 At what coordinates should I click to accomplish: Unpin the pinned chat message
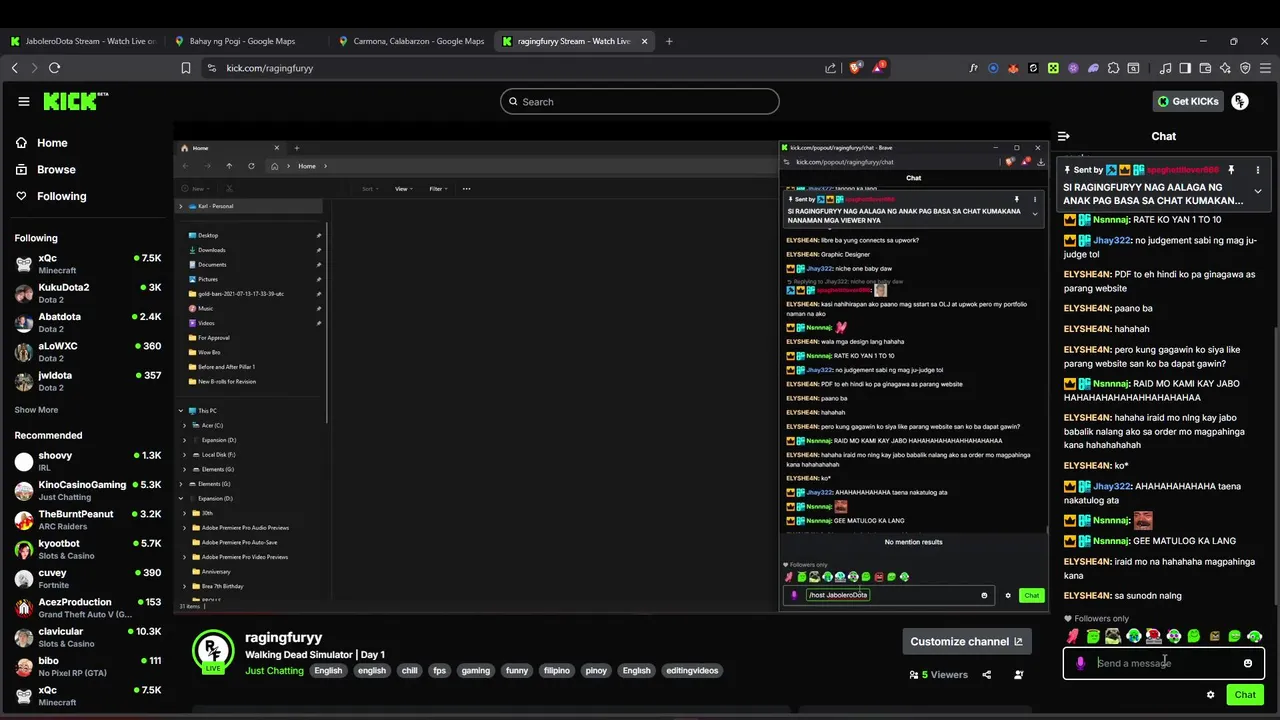pyautogui.click(x=1231, y=170)
